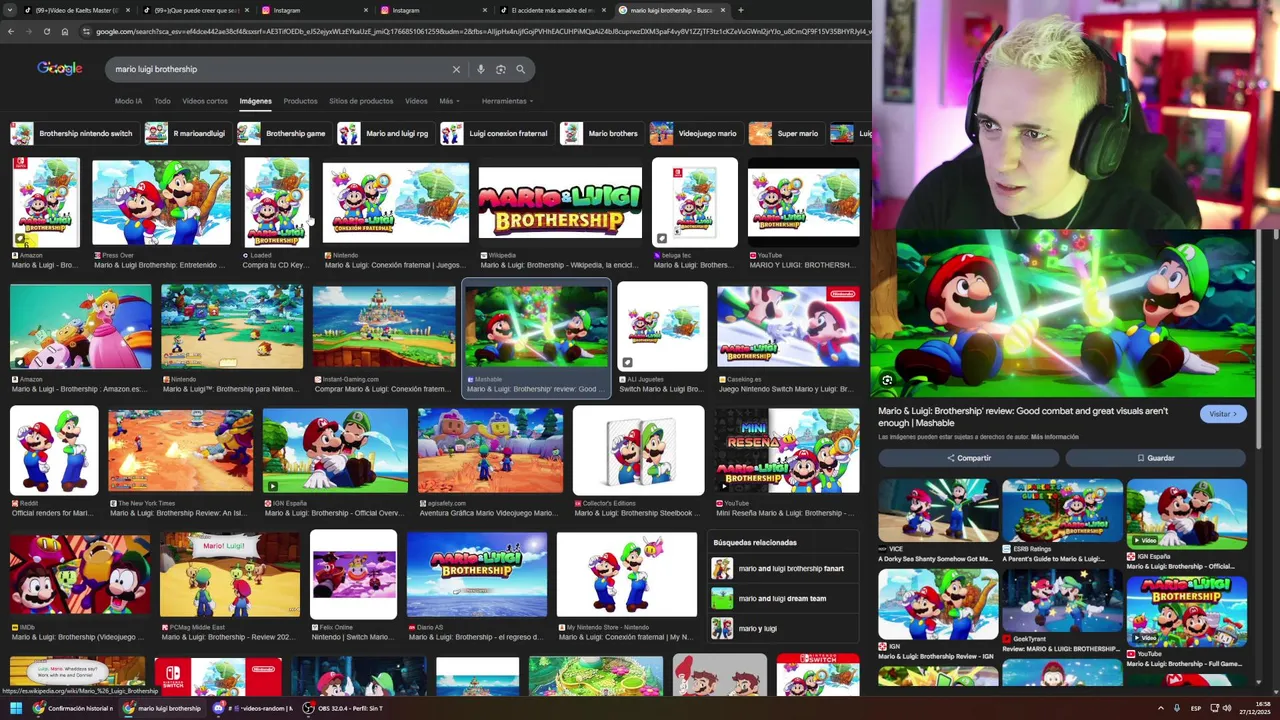The height and width of the screenshot is (720, 1280).
Task: Open Confirmación historial Chrome taskbar window
Action: pos(73,708)
